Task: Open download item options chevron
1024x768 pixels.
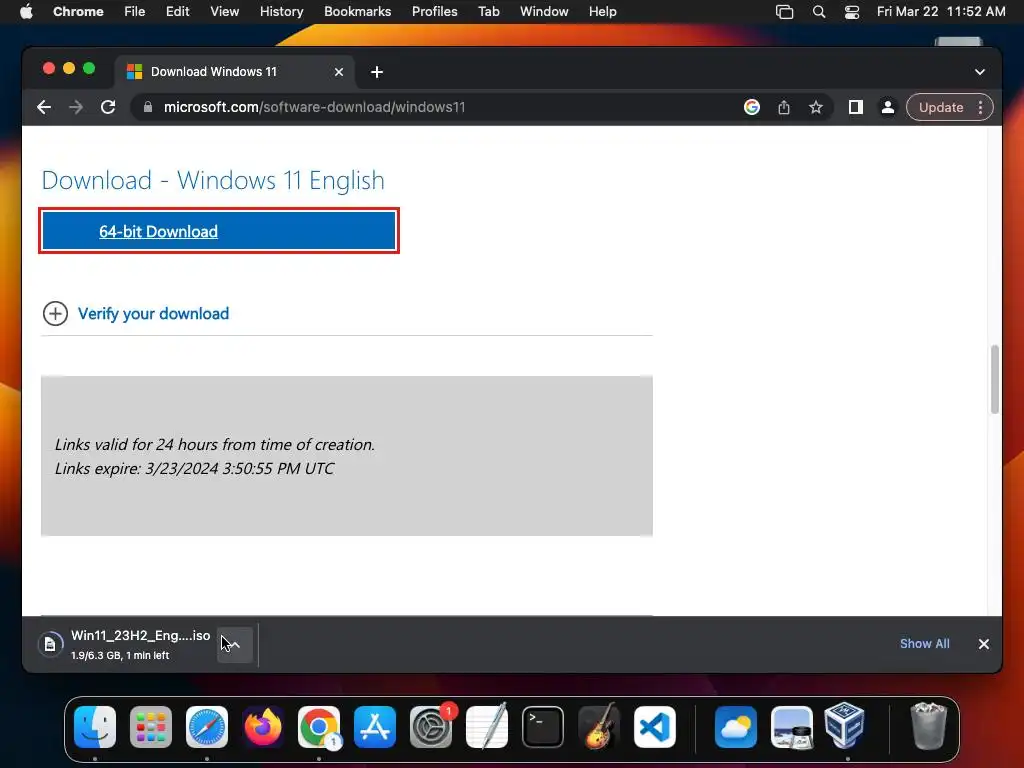Action: 235,645
